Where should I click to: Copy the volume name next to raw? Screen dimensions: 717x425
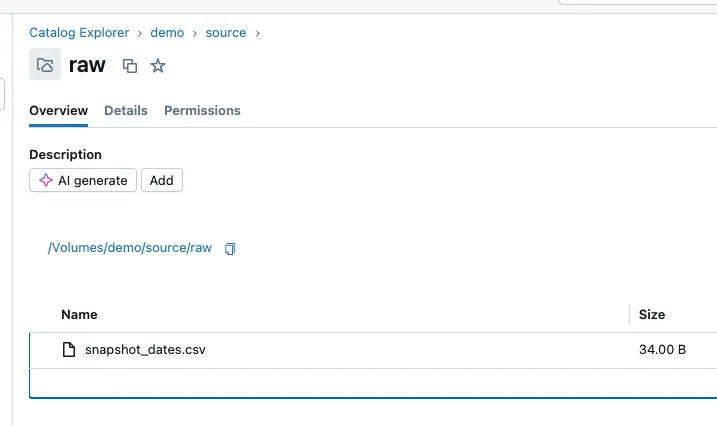click(x=129, y=66)
